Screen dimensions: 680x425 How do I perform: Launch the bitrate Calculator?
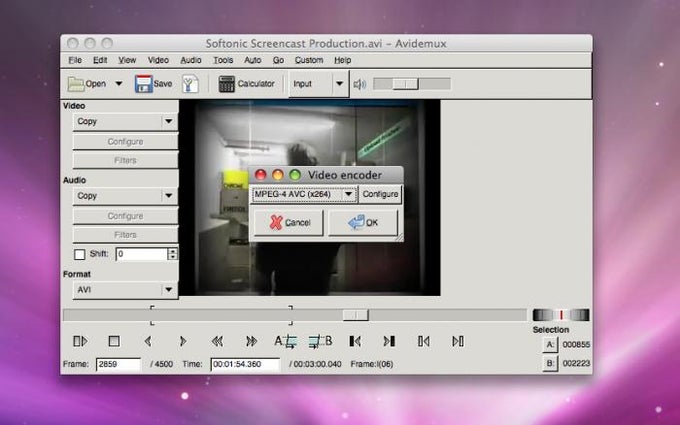coord(246,84)
